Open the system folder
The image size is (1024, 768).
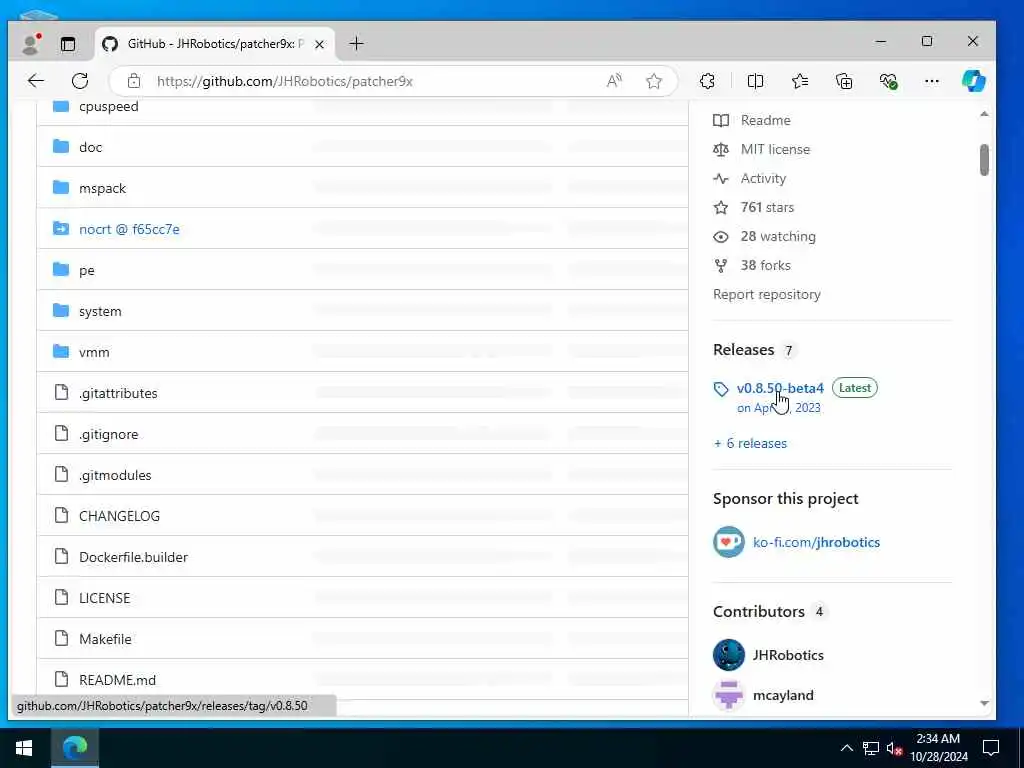point(100,312)
